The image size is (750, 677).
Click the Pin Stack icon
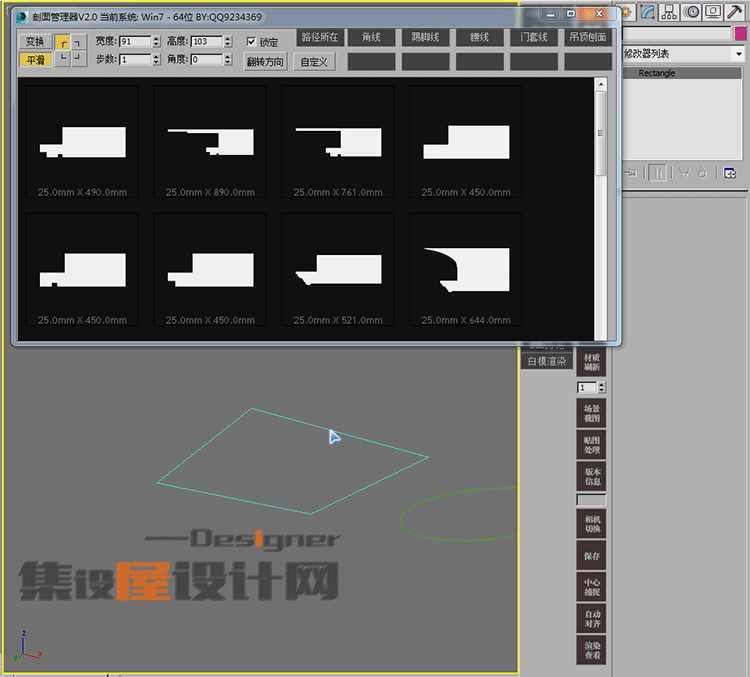[631, 173]
